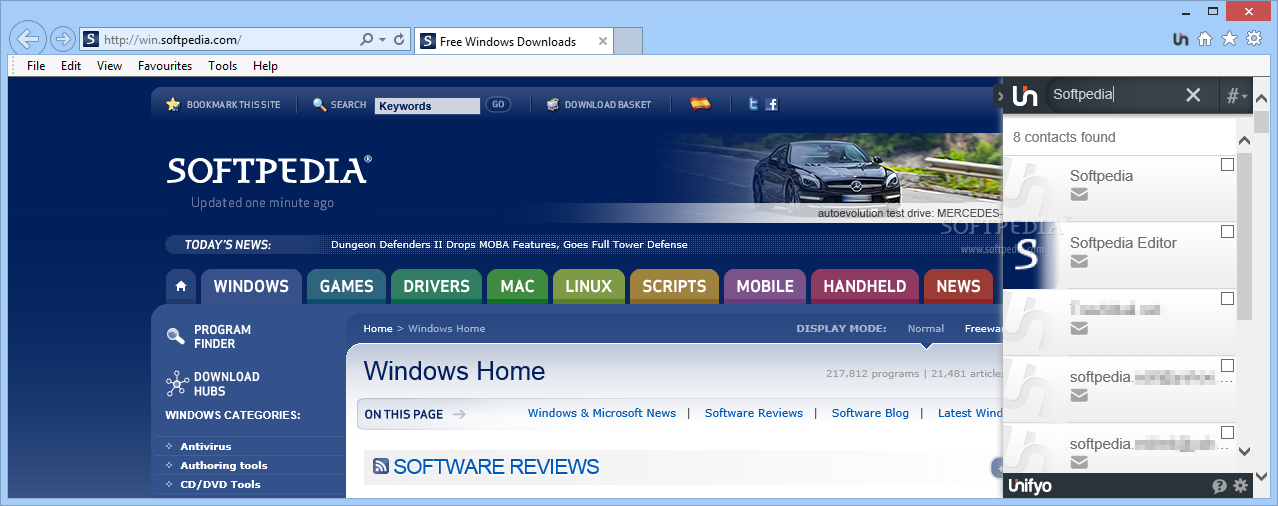Switch to the SCRIPTS tab

point(674,286)
